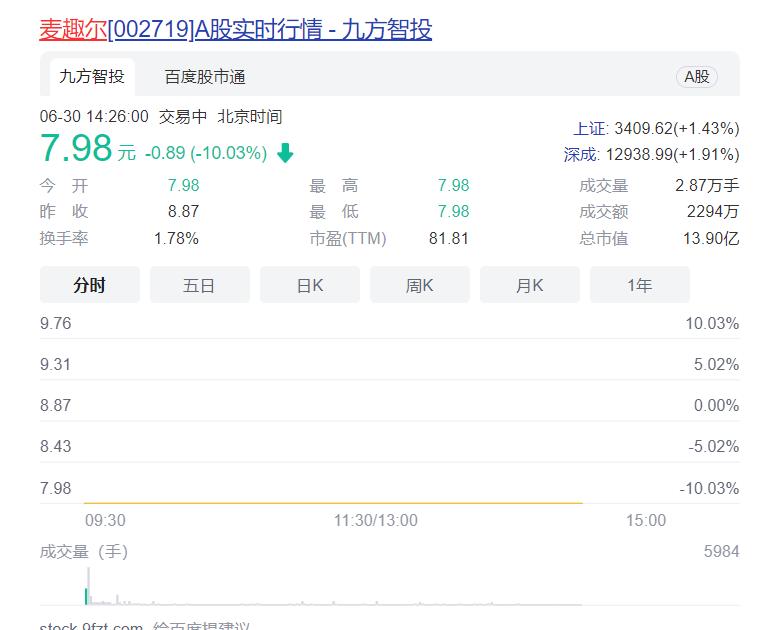Screen dimensions: 757x630
Task: Select the 九方智投 tab
Action: (x=92, y=77)
